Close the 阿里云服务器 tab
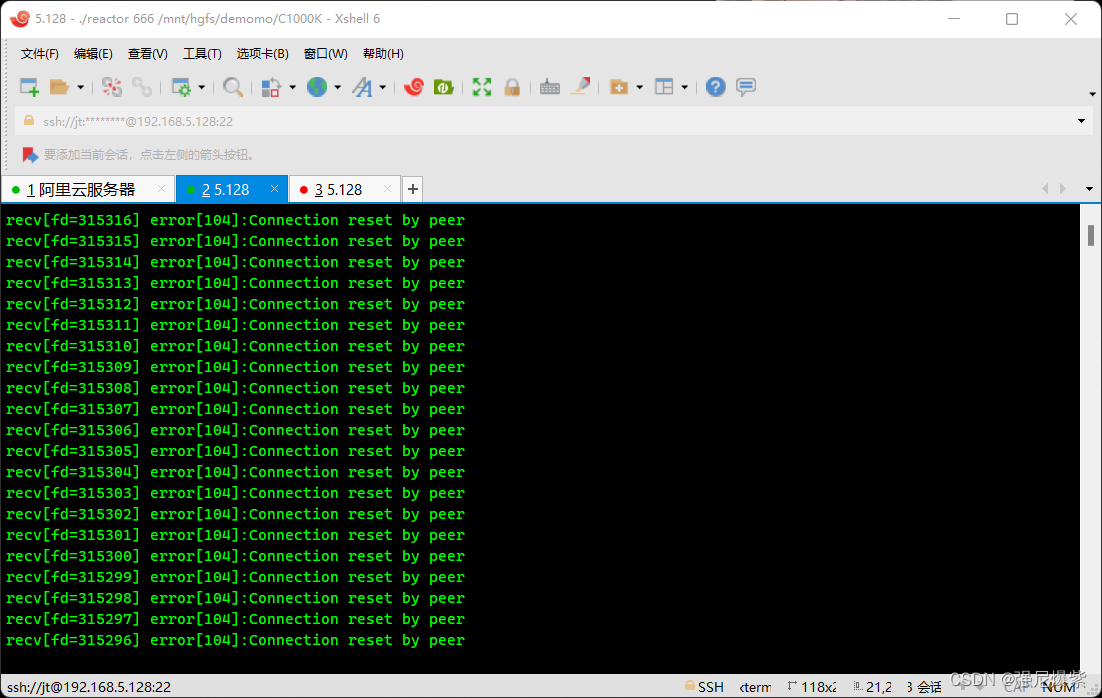1102x698 pixels. point(162,189)
